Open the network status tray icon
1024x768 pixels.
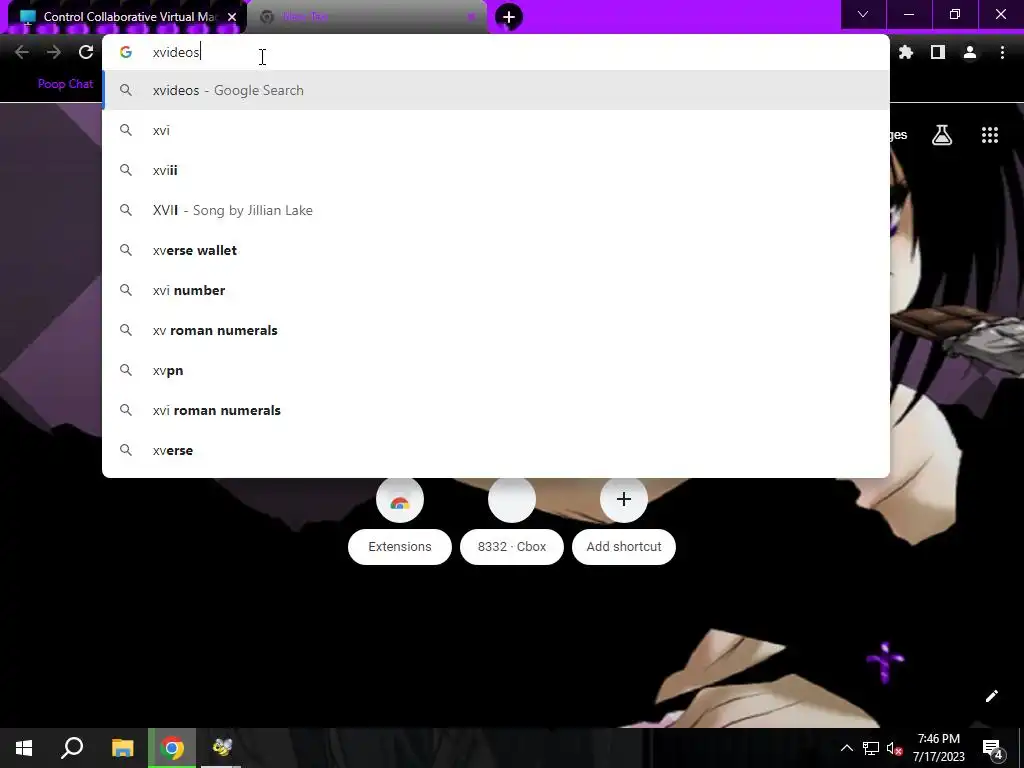[x=871, y=748]
